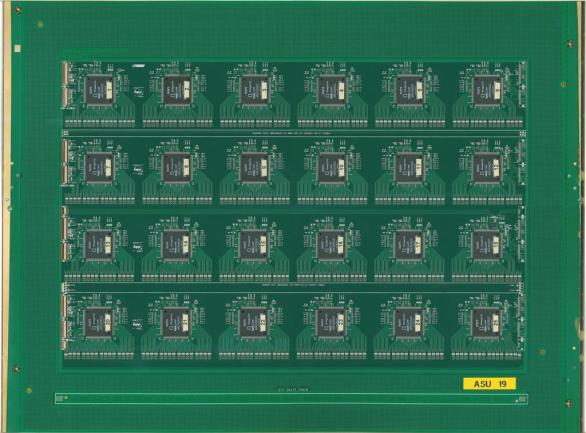Screen dimensions: 586x433
Task: Click the small logo in the third row
Action: click(138, 247)
